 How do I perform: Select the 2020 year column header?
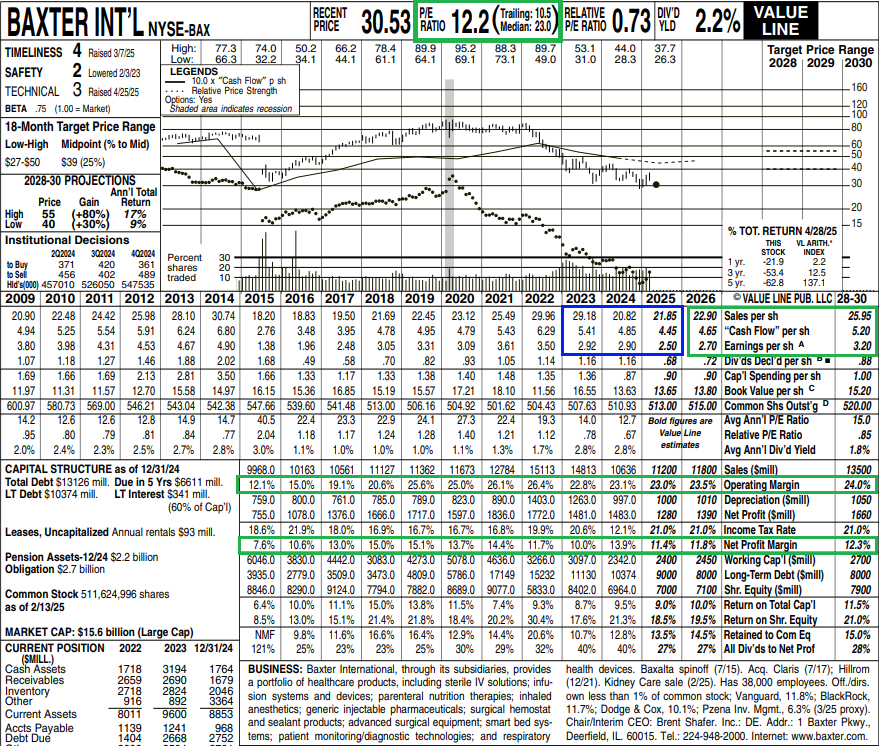460,299
